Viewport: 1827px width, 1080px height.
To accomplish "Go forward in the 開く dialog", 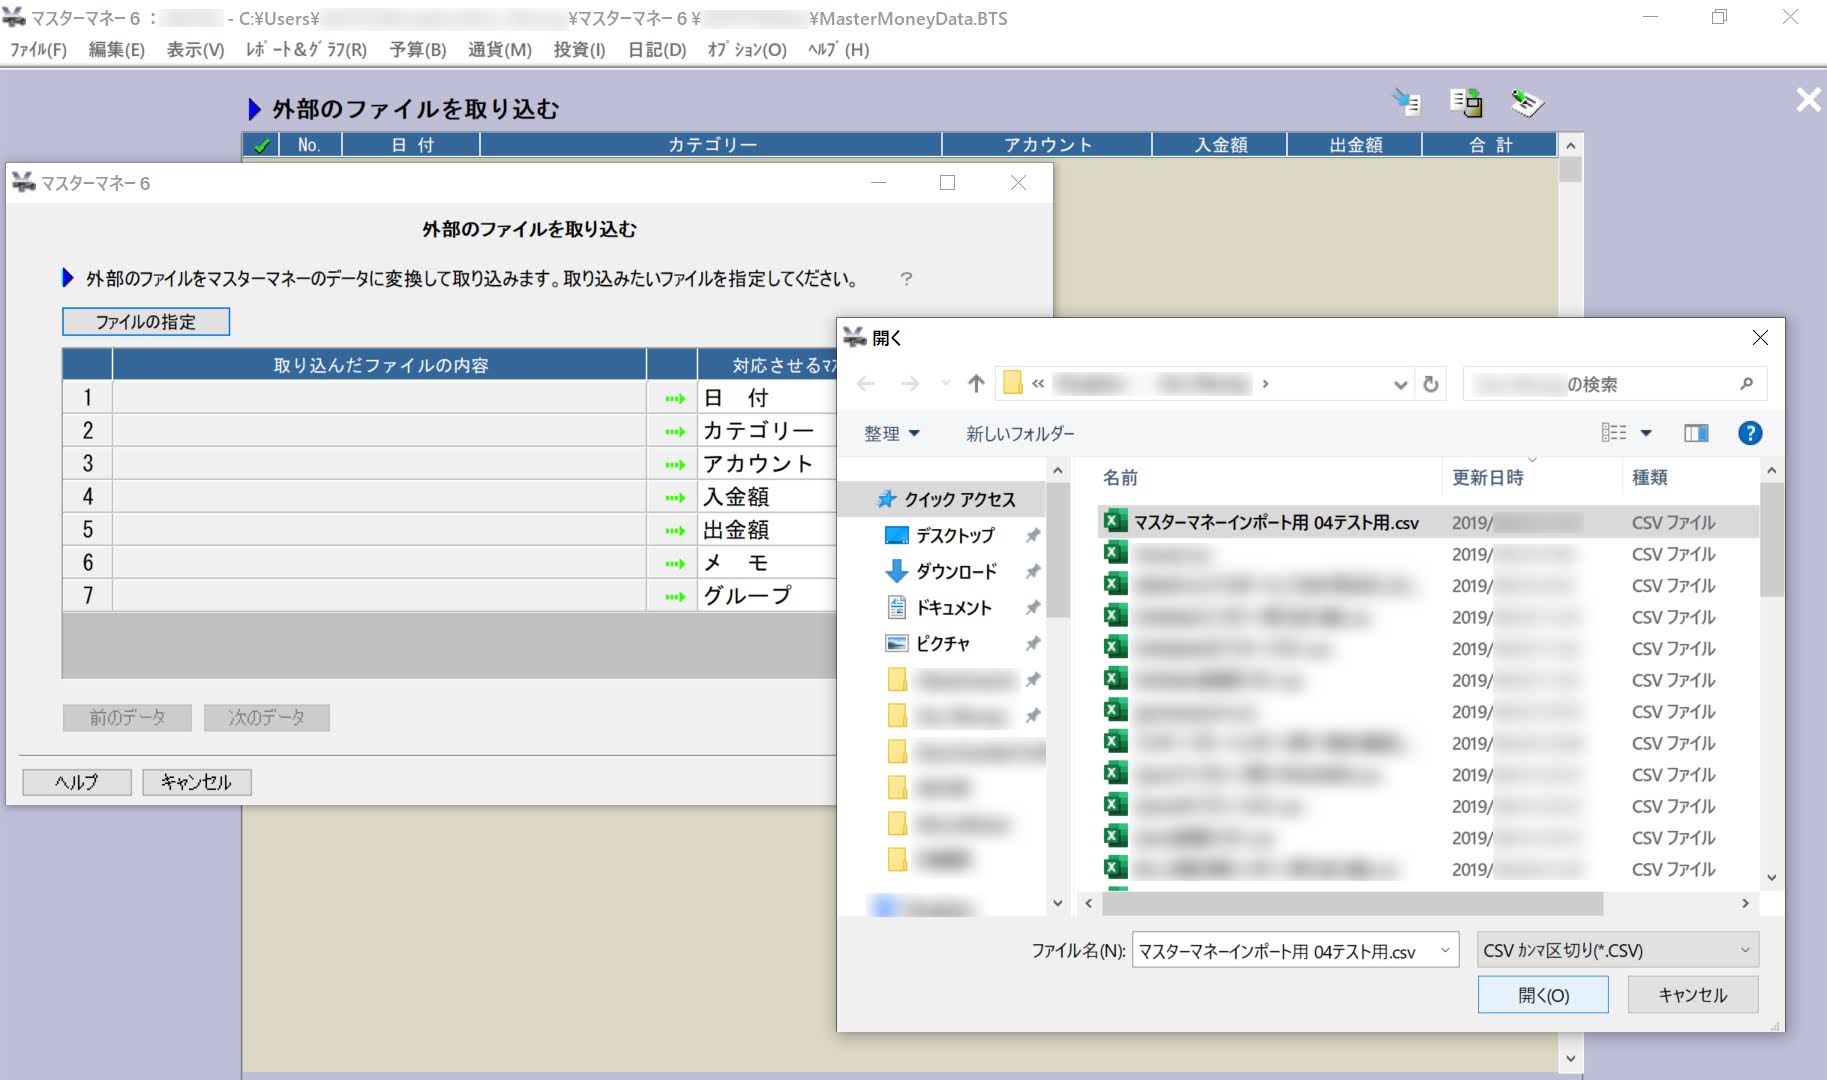I will [x=909, y=384].
